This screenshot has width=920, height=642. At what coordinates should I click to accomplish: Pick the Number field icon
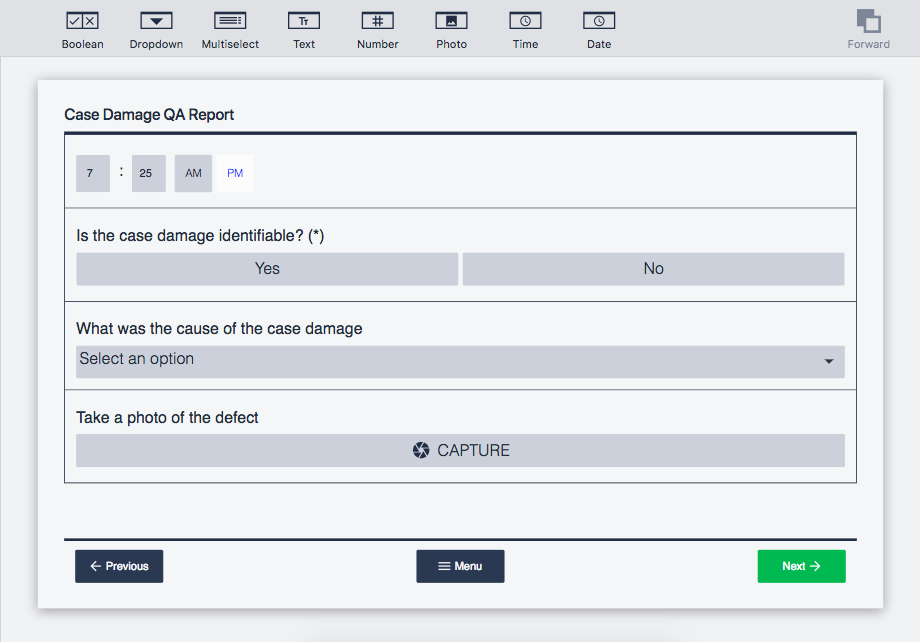click(x=378, y=21)
